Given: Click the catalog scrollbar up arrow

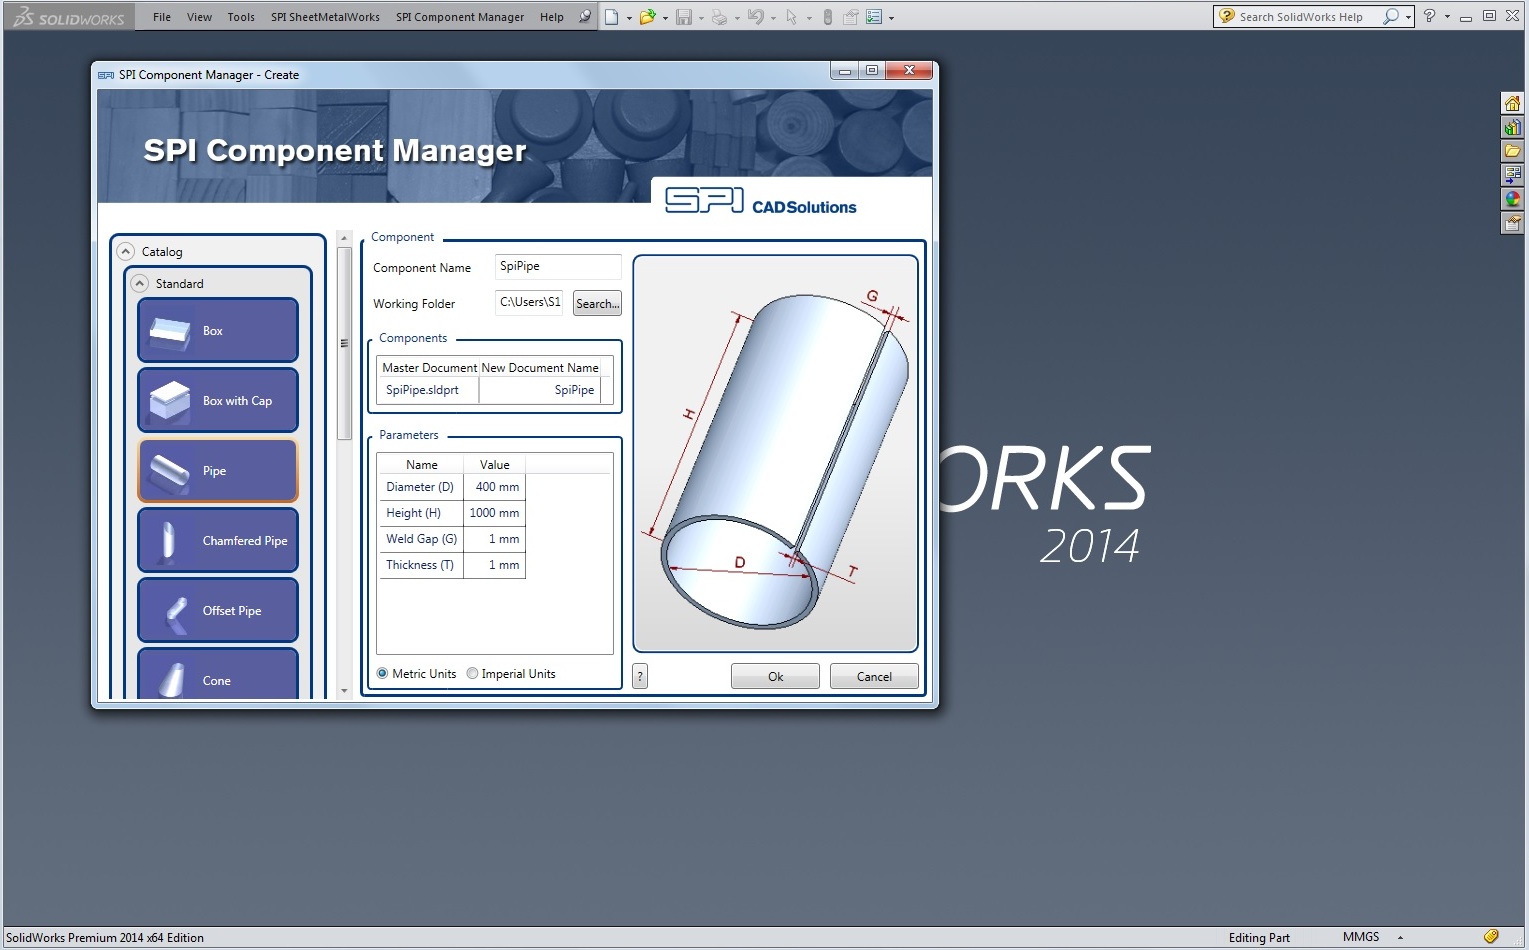Looking at the screenshot, I should (x=344, y=238).
